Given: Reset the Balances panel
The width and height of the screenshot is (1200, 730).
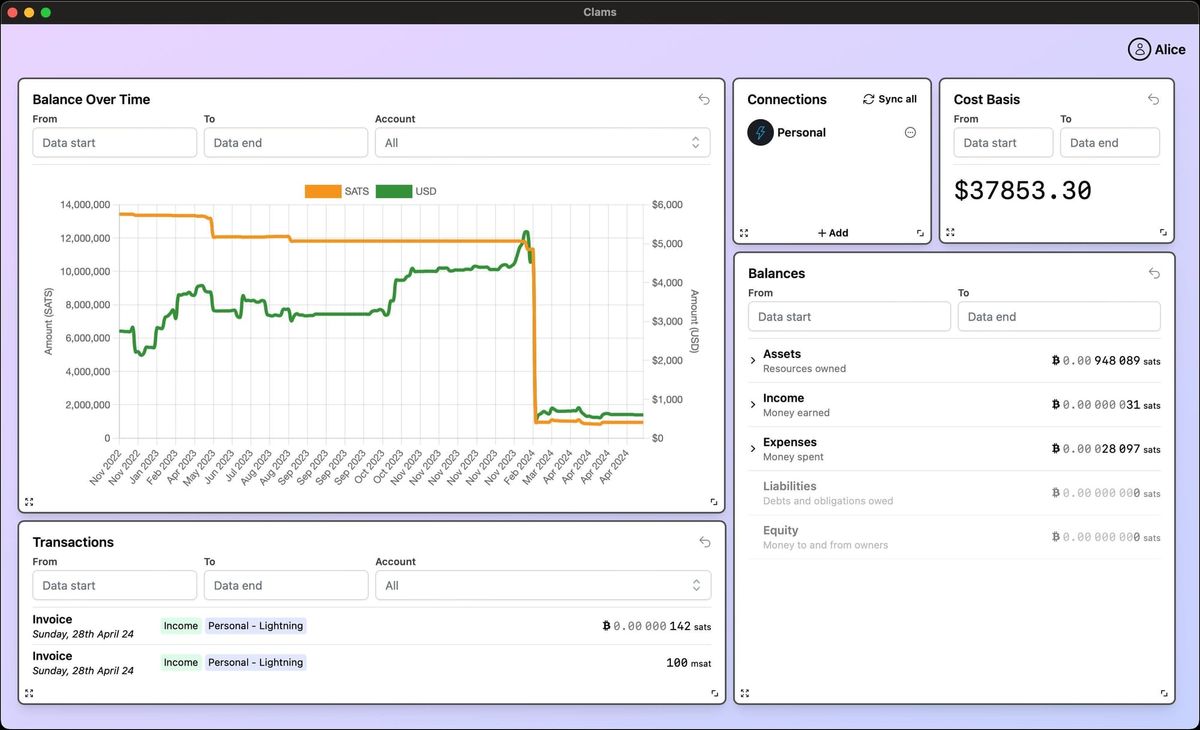Looking at the screenshot, I should point(1154,273).
